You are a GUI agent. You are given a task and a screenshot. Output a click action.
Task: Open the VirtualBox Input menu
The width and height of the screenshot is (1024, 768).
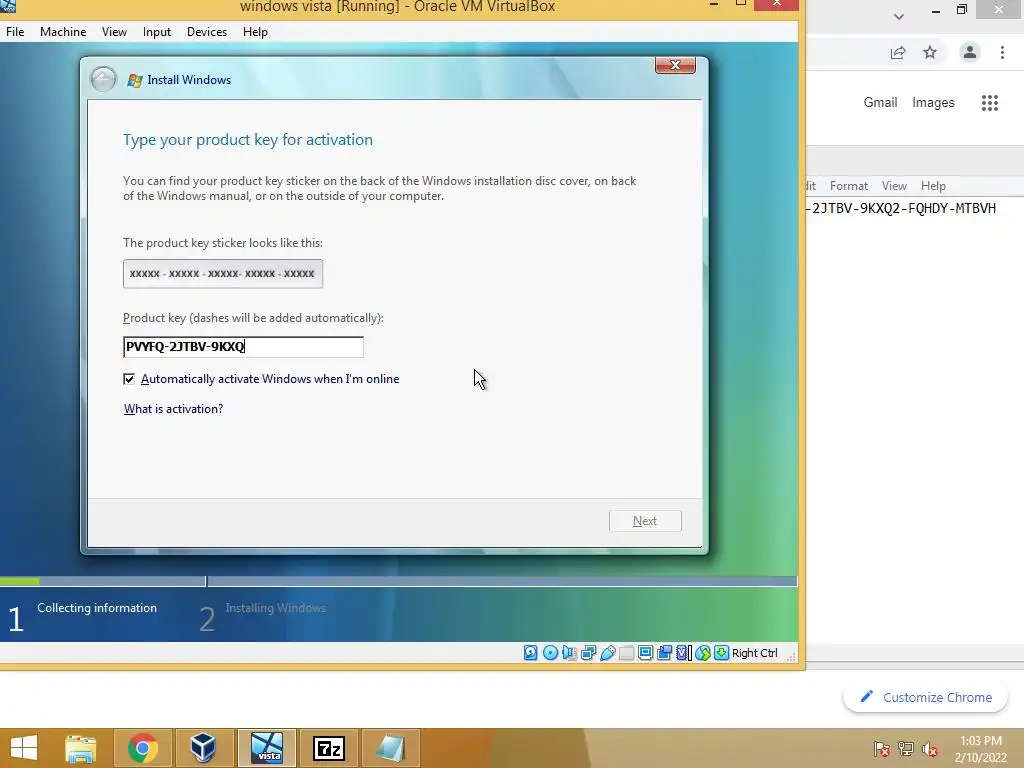point(157,31)
